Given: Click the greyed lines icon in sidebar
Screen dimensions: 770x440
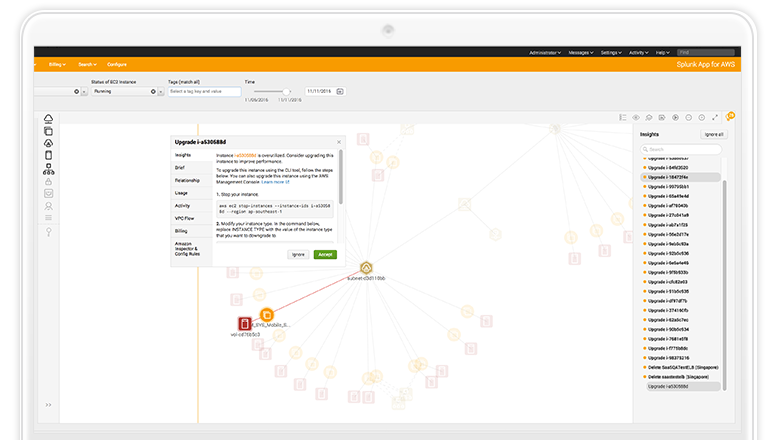Looking at the screenshot, I should click(x=48, y=218).
